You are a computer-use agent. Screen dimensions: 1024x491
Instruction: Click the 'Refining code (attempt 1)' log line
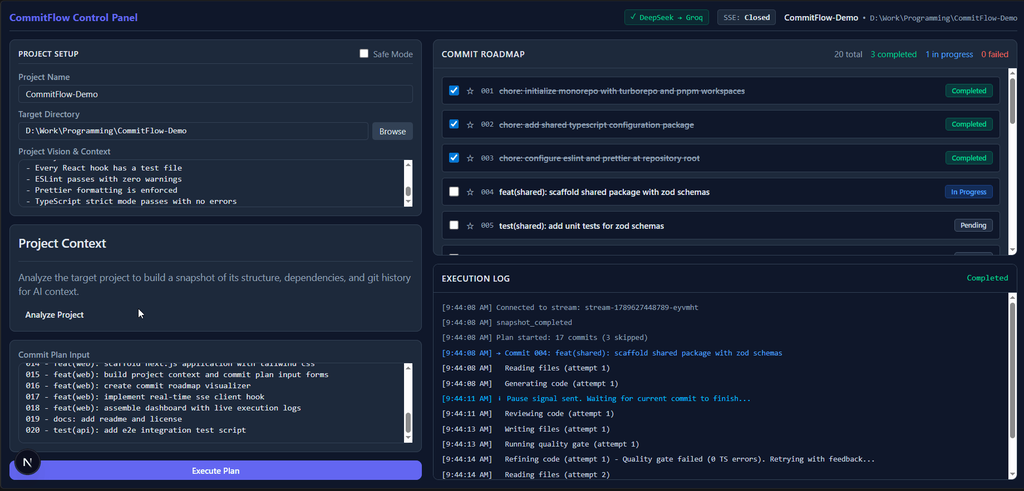(658, 459)
